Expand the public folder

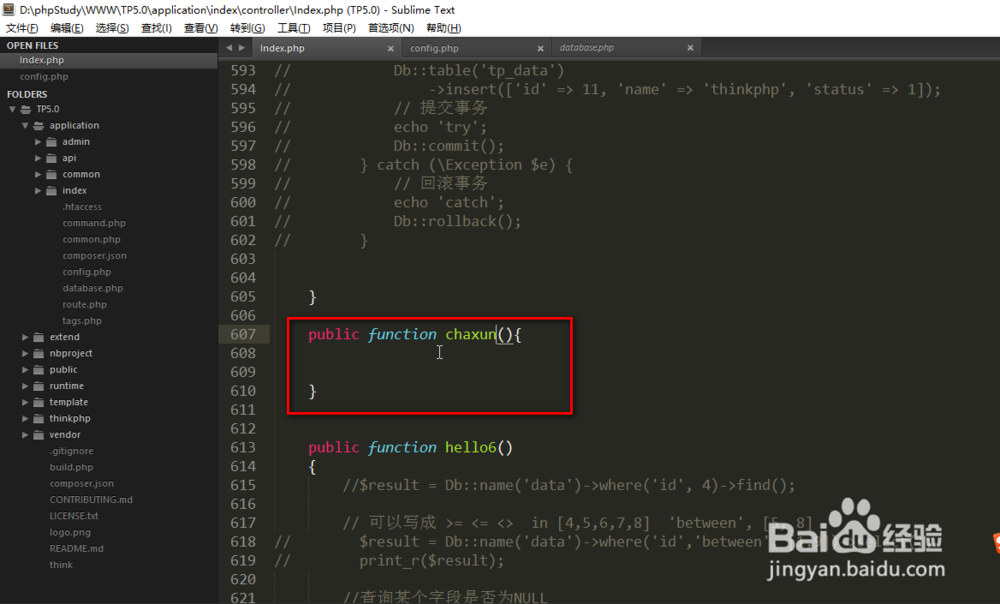tap(25, 370)
